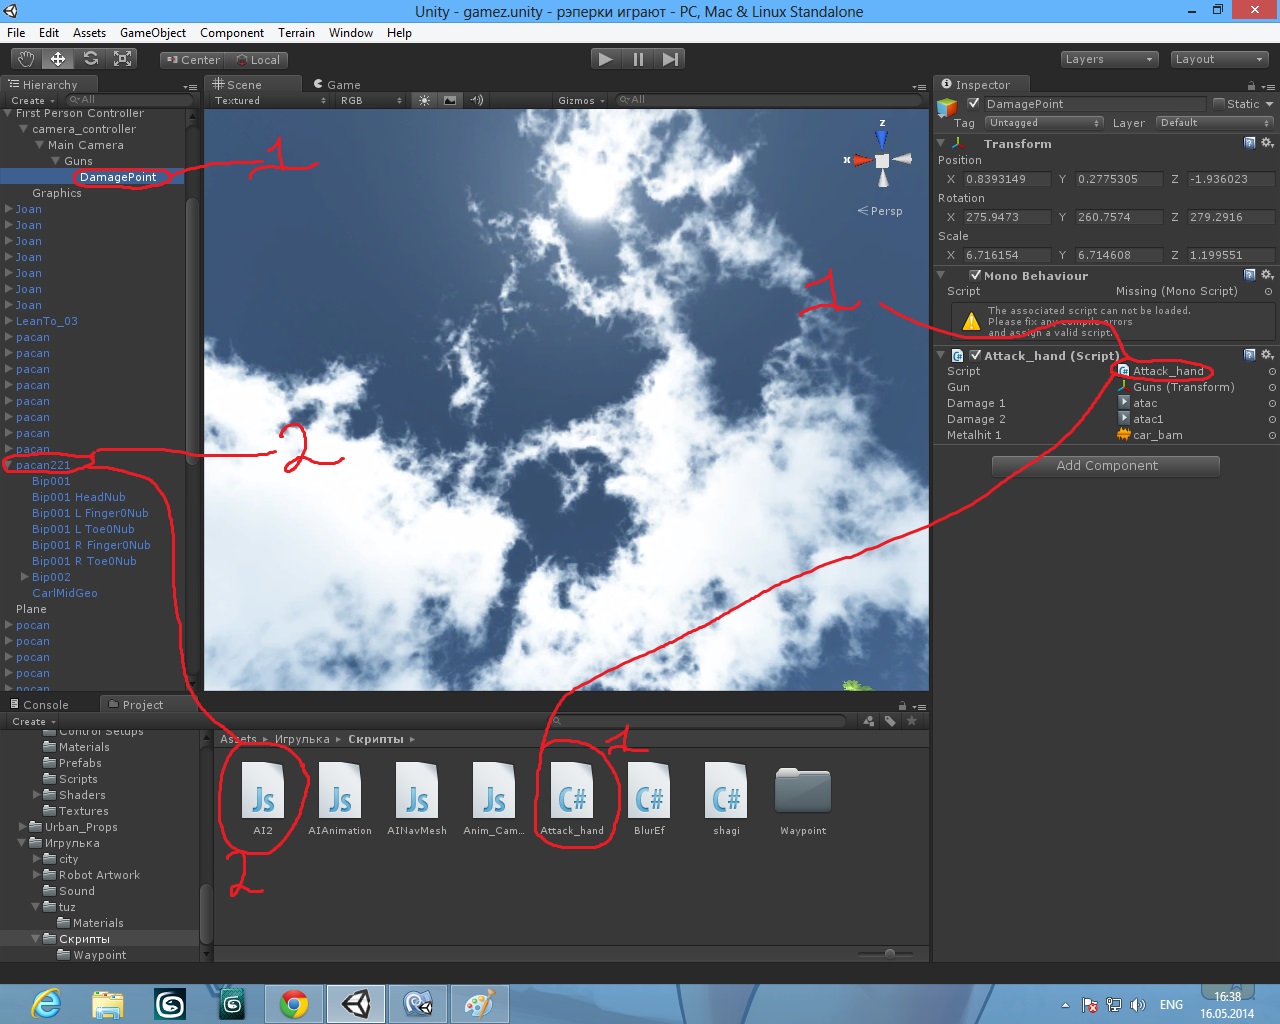1280x1024 pixels.
Task: Uncheck the DamagePoint active checkbox
Action: click(974, 104)
